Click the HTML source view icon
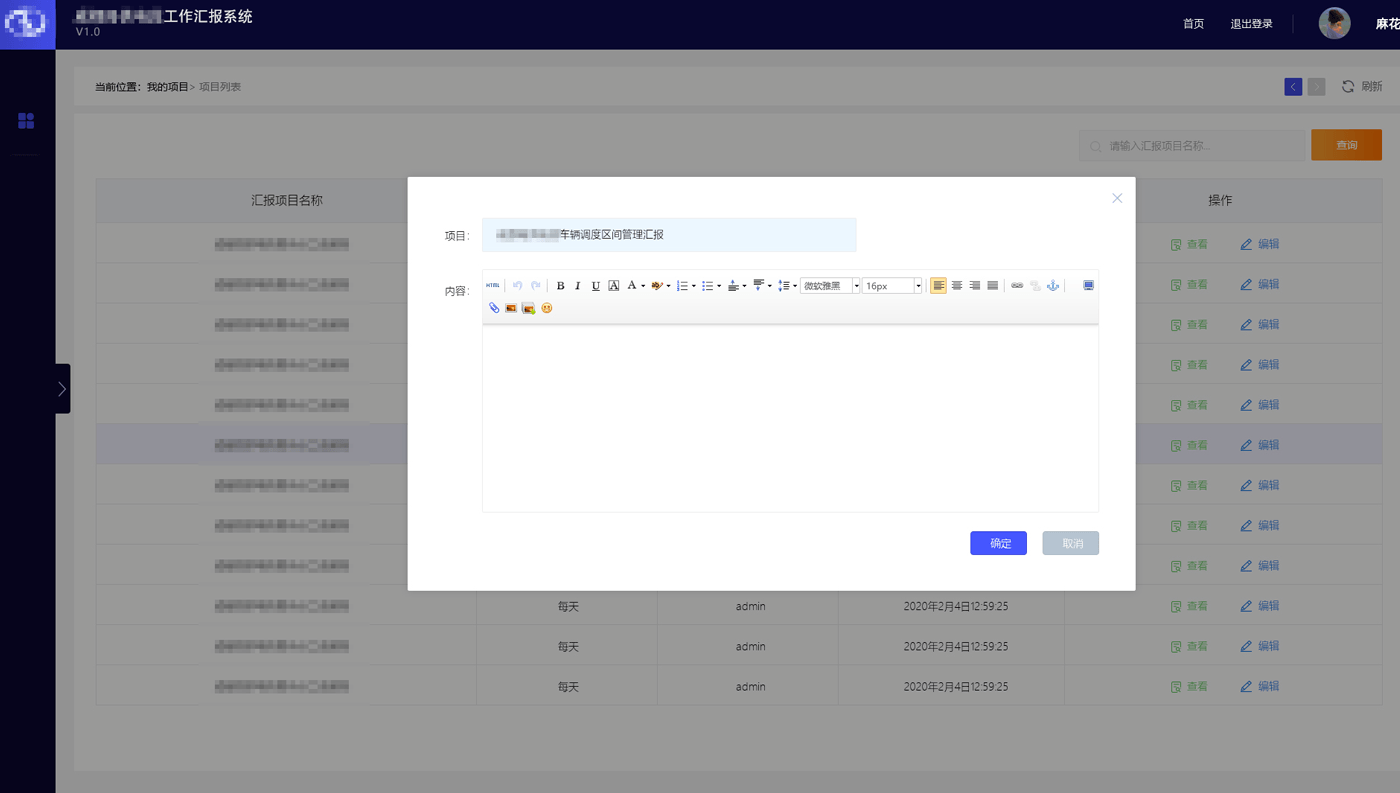The width and height of the screenshot is (1400, 793). point(493,286)
